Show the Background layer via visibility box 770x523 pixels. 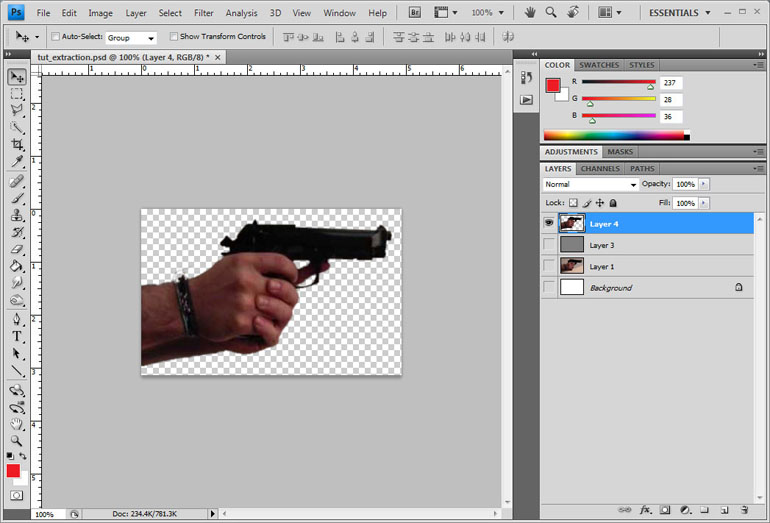(549, 287)
